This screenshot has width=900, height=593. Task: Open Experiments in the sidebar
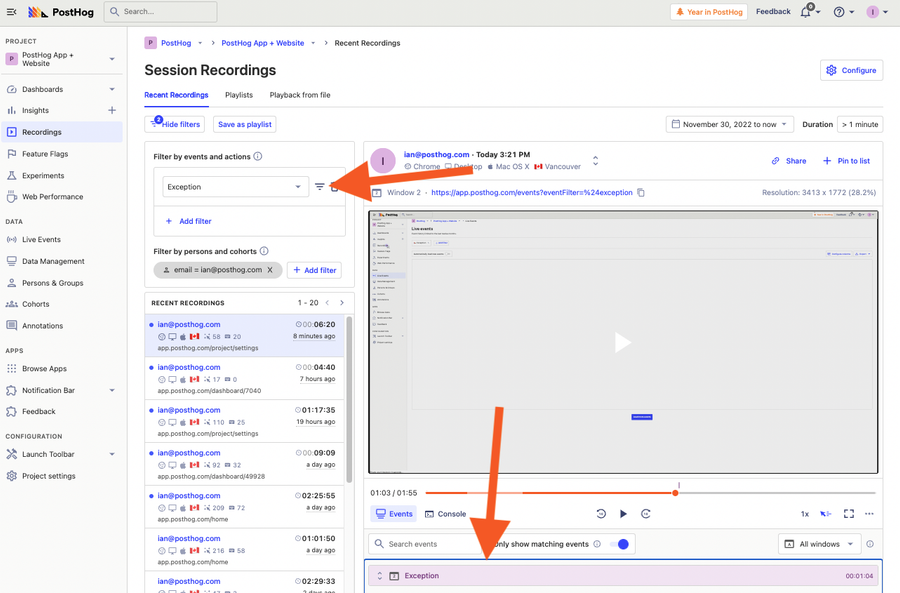point(62,176)
